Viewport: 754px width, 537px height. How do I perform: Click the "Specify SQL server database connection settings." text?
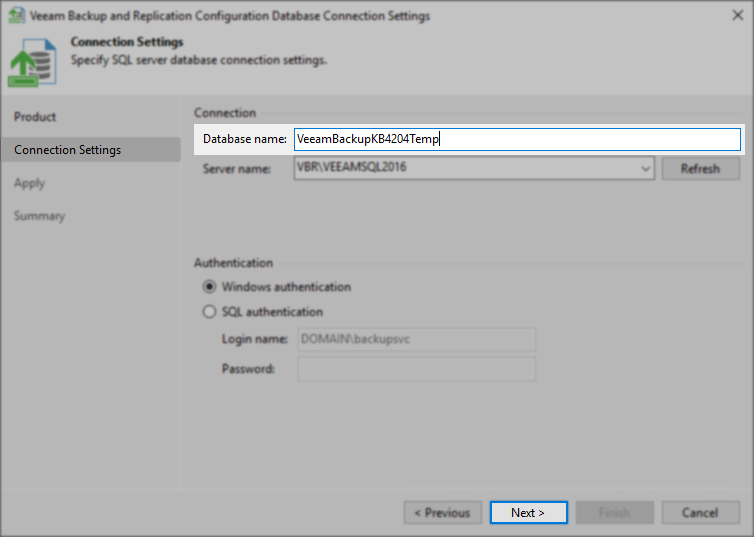(199, 60)
